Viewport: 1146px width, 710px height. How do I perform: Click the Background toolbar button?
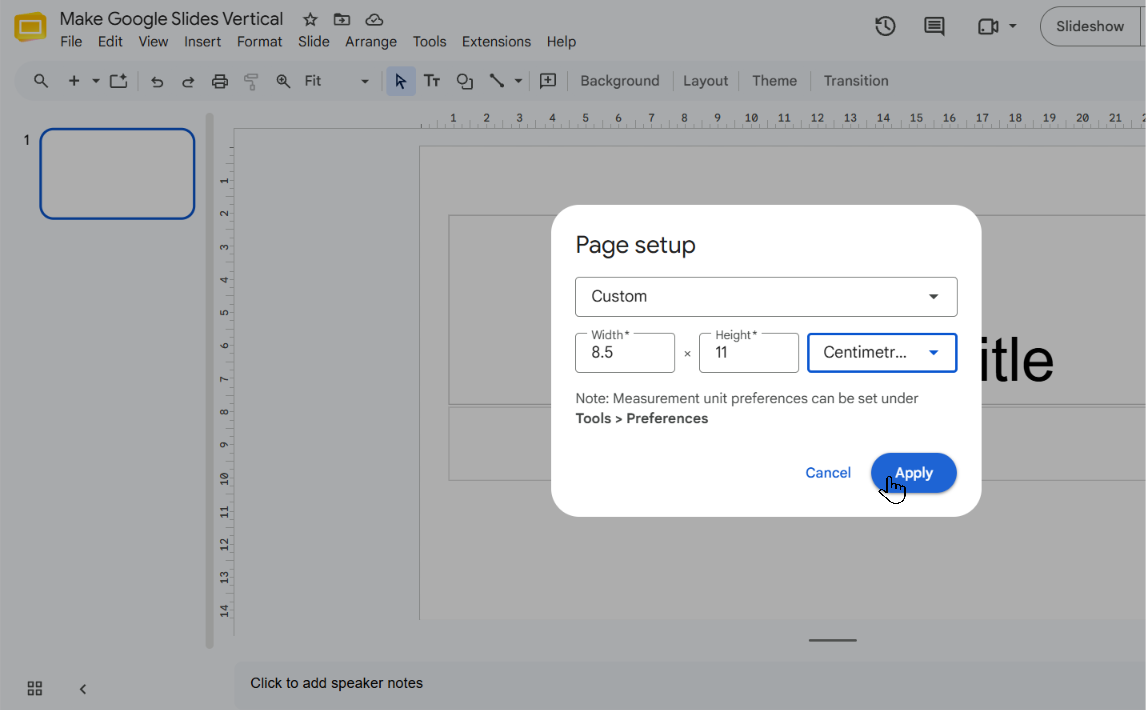point(620,81)
